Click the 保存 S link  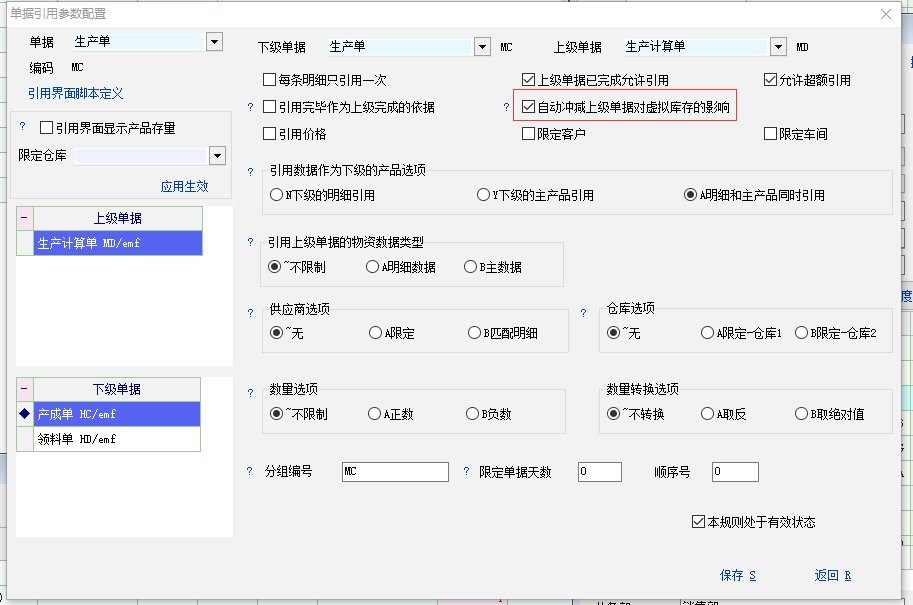tap(737, 575)
